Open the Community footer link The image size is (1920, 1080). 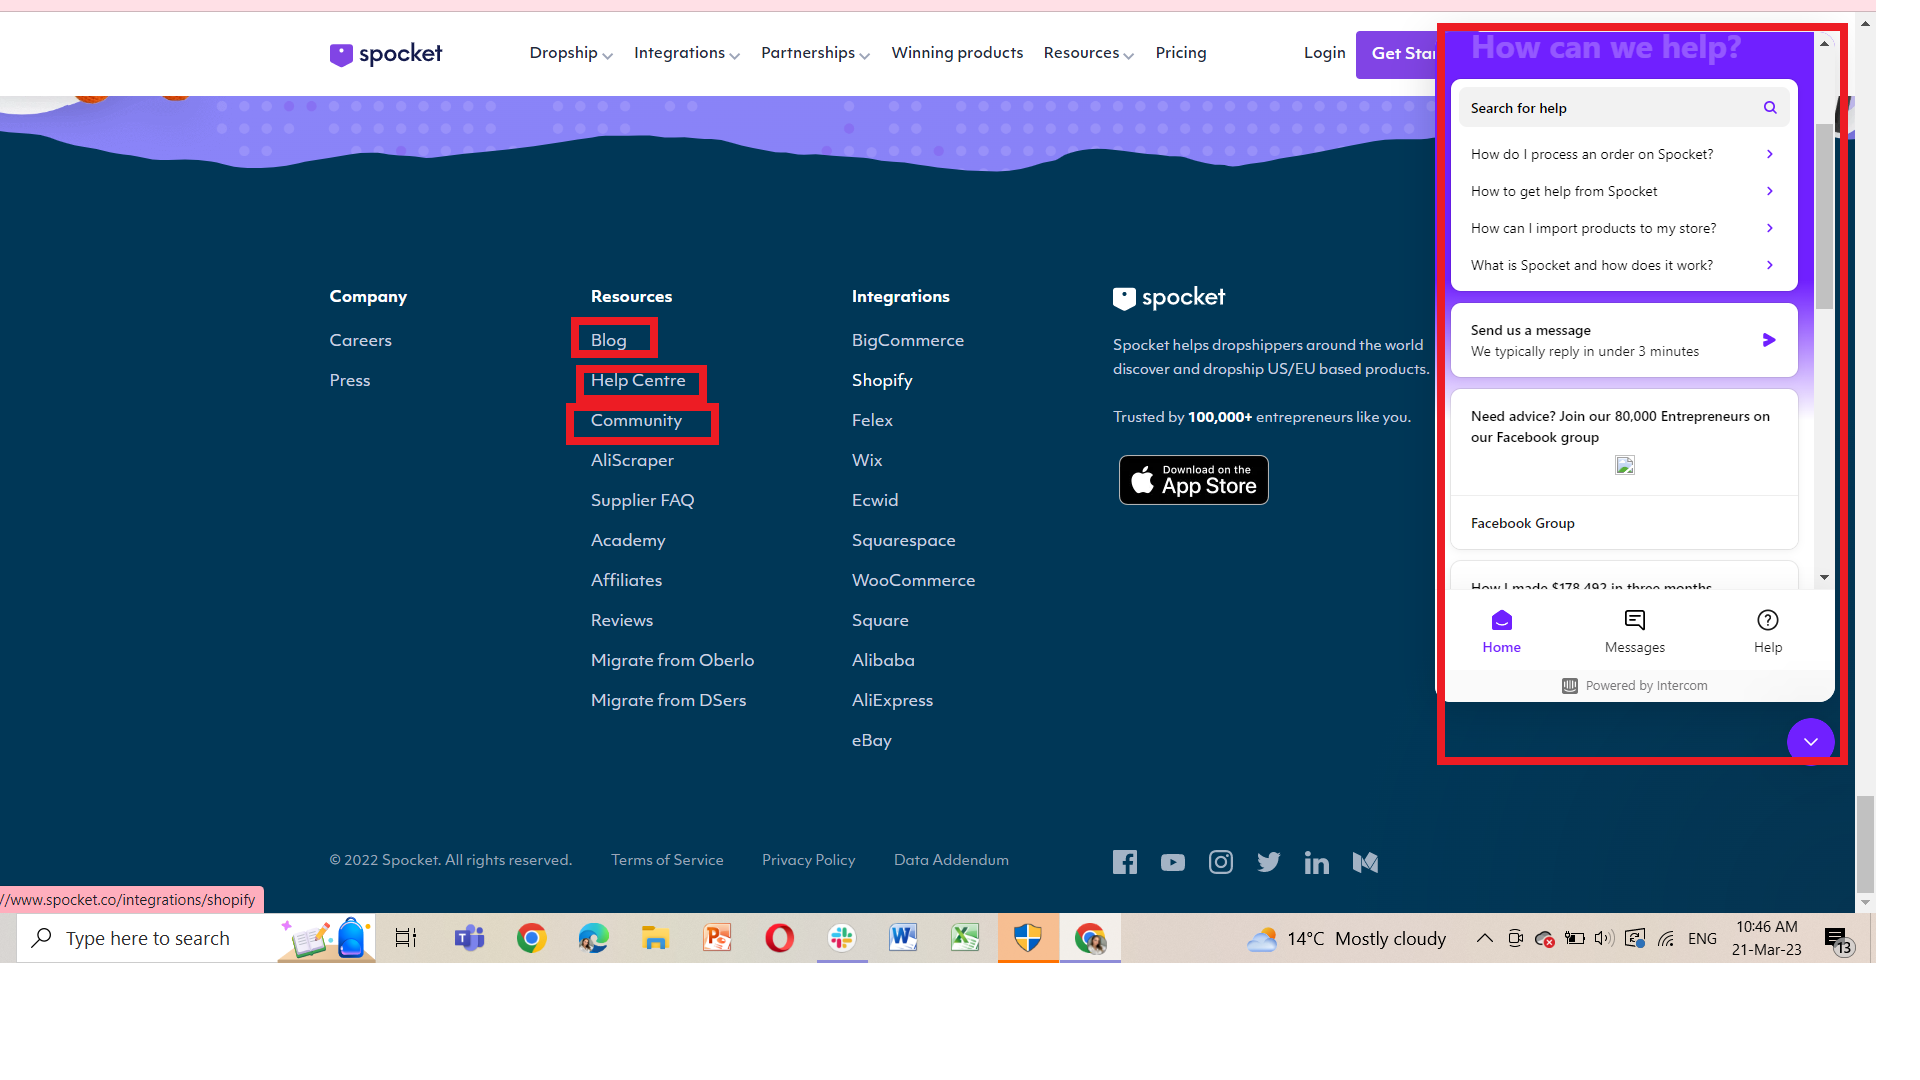636,420
